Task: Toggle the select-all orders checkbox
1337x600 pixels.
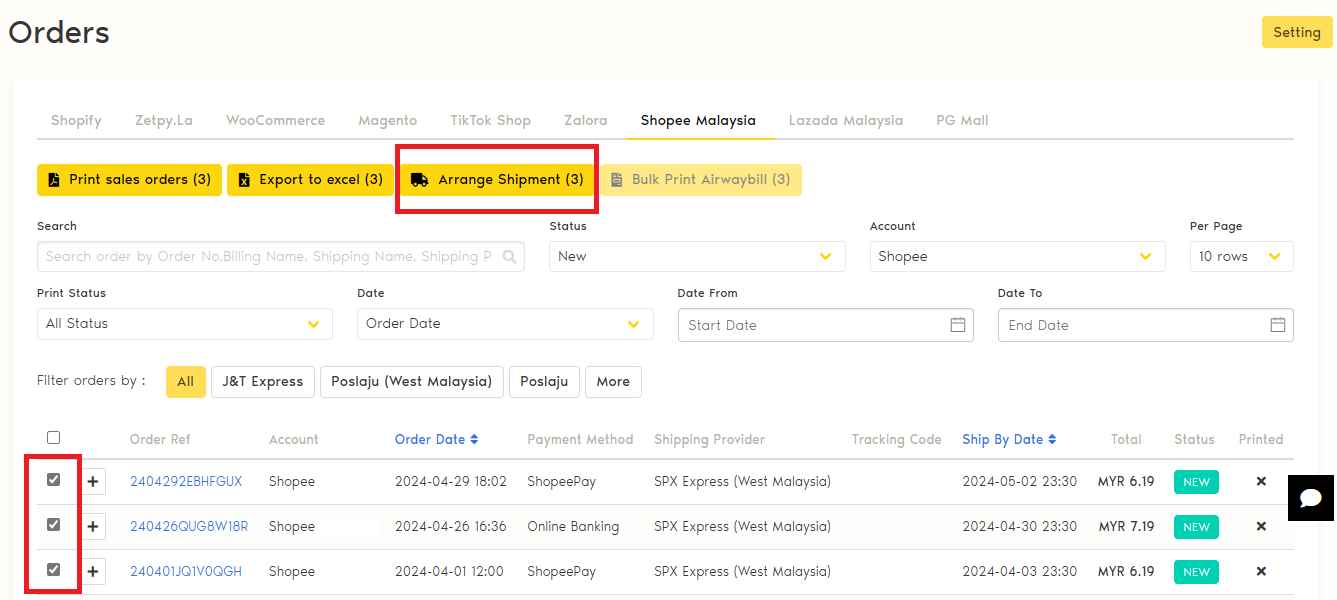Action: coord(54,438)
